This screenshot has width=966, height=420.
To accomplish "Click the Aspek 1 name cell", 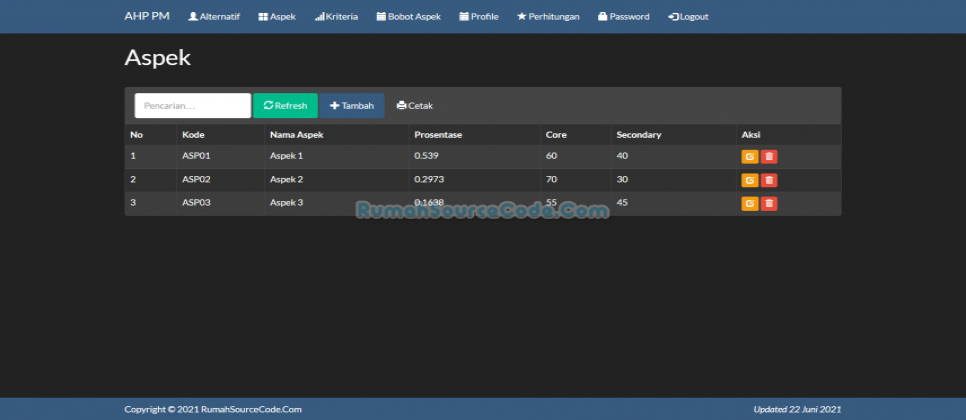I will tap(286, 156).
